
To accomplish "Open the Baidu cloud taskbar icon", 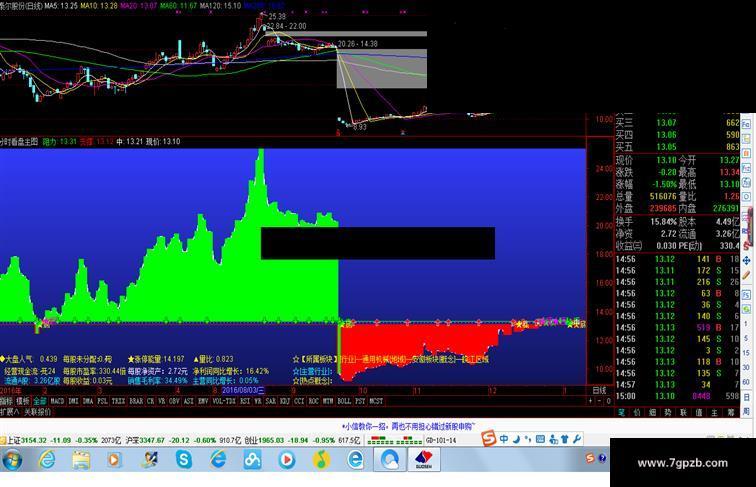I will (252, 460).
